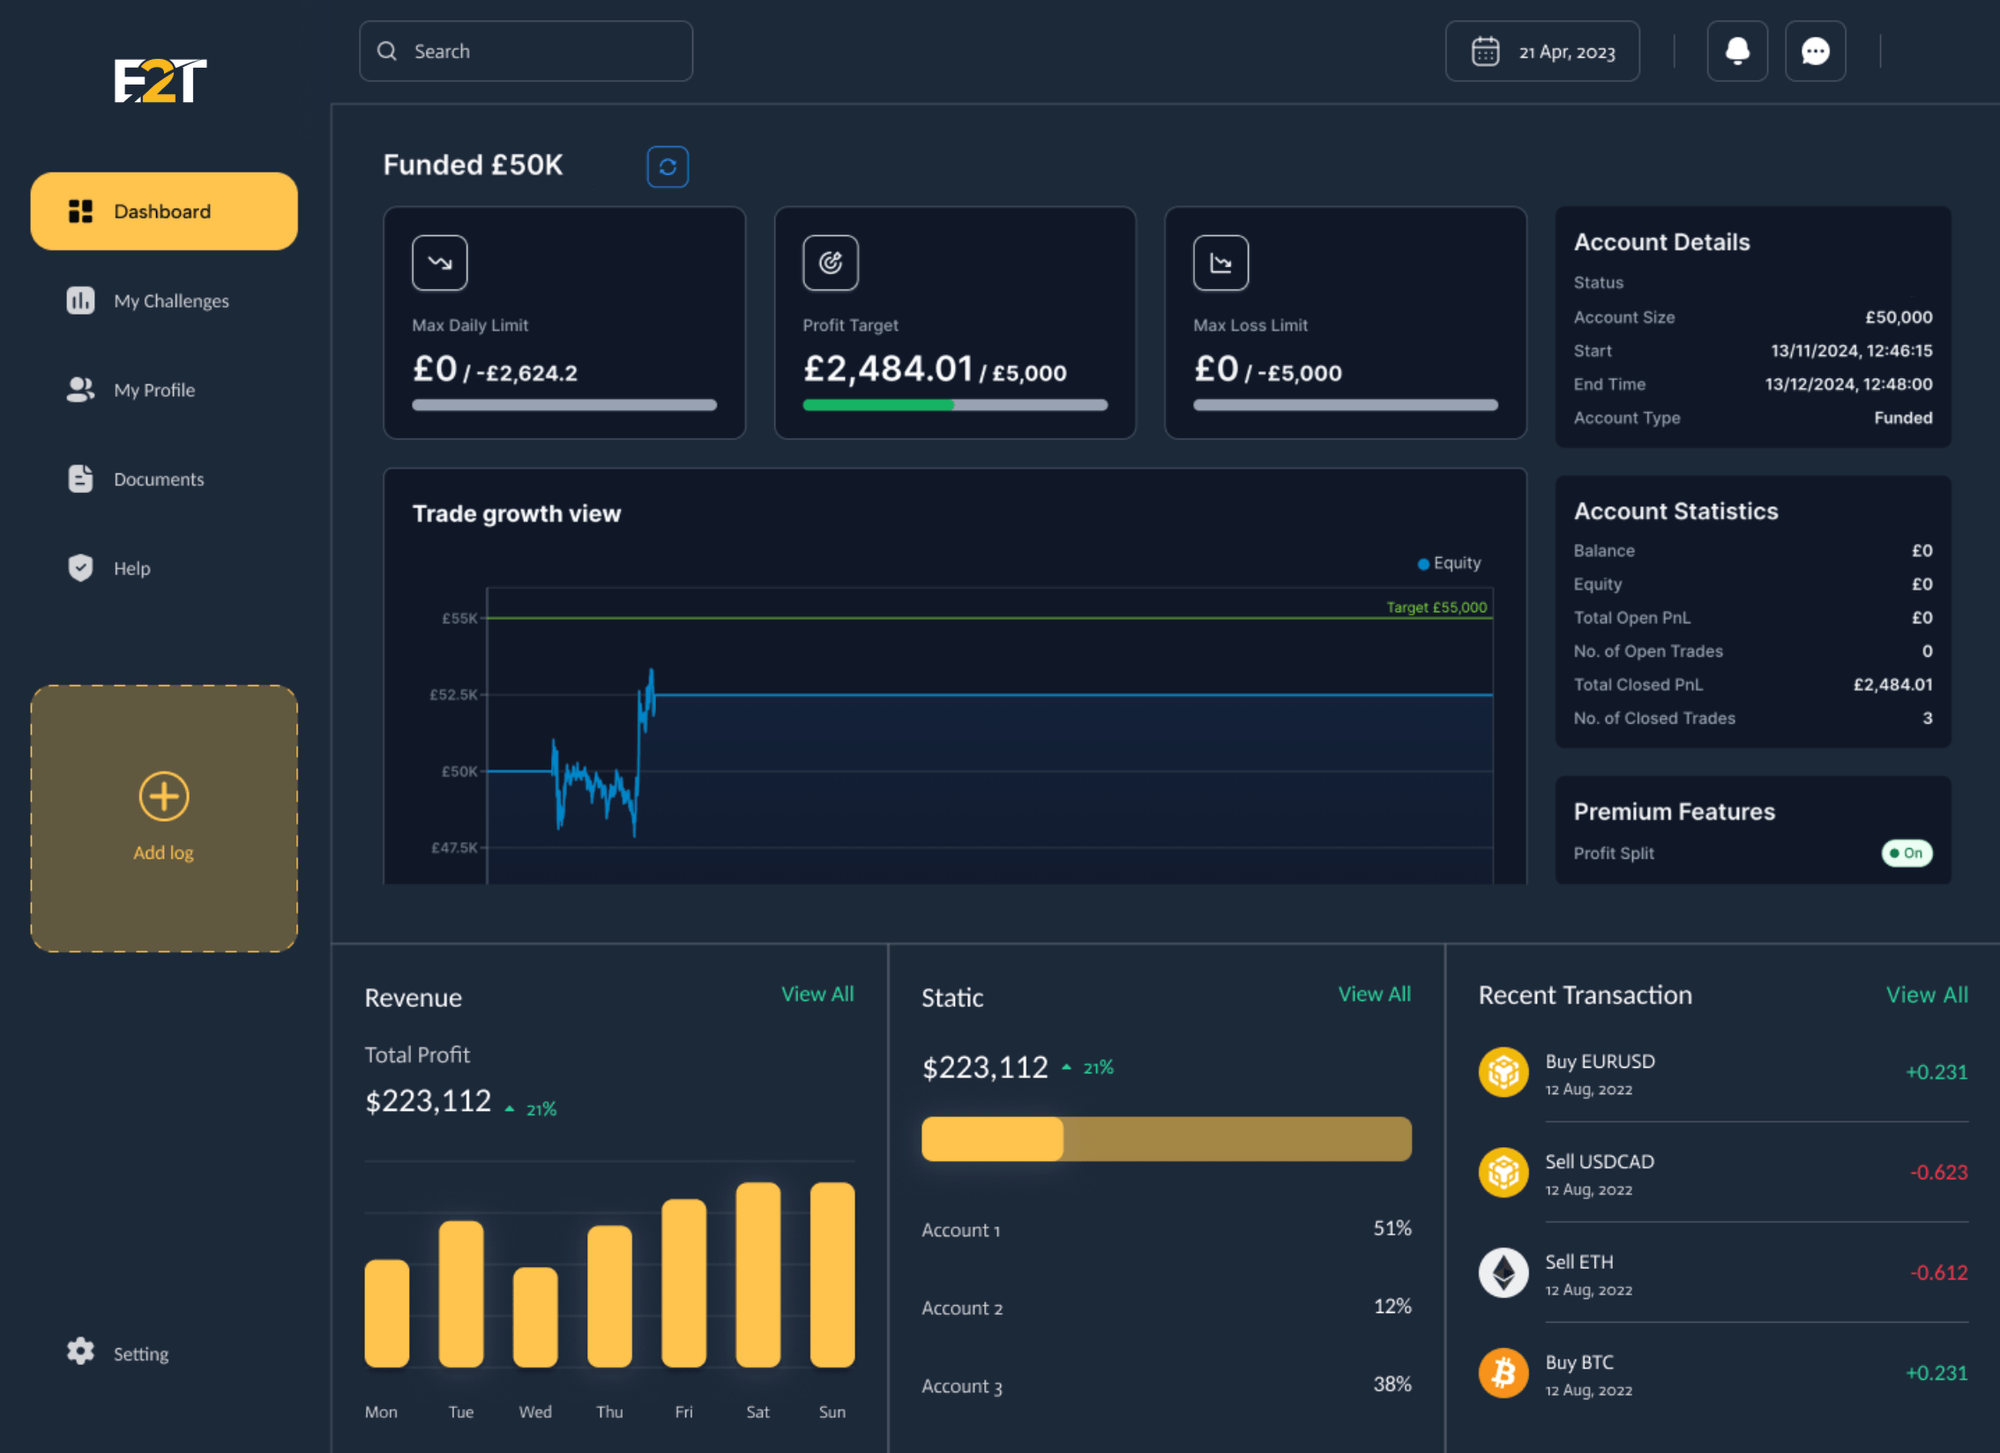The height and width of the screenshot is (1453, 2000).
Task: Open Documents from the sidebar
Action: pyautogui.click(x=158, y=479)
